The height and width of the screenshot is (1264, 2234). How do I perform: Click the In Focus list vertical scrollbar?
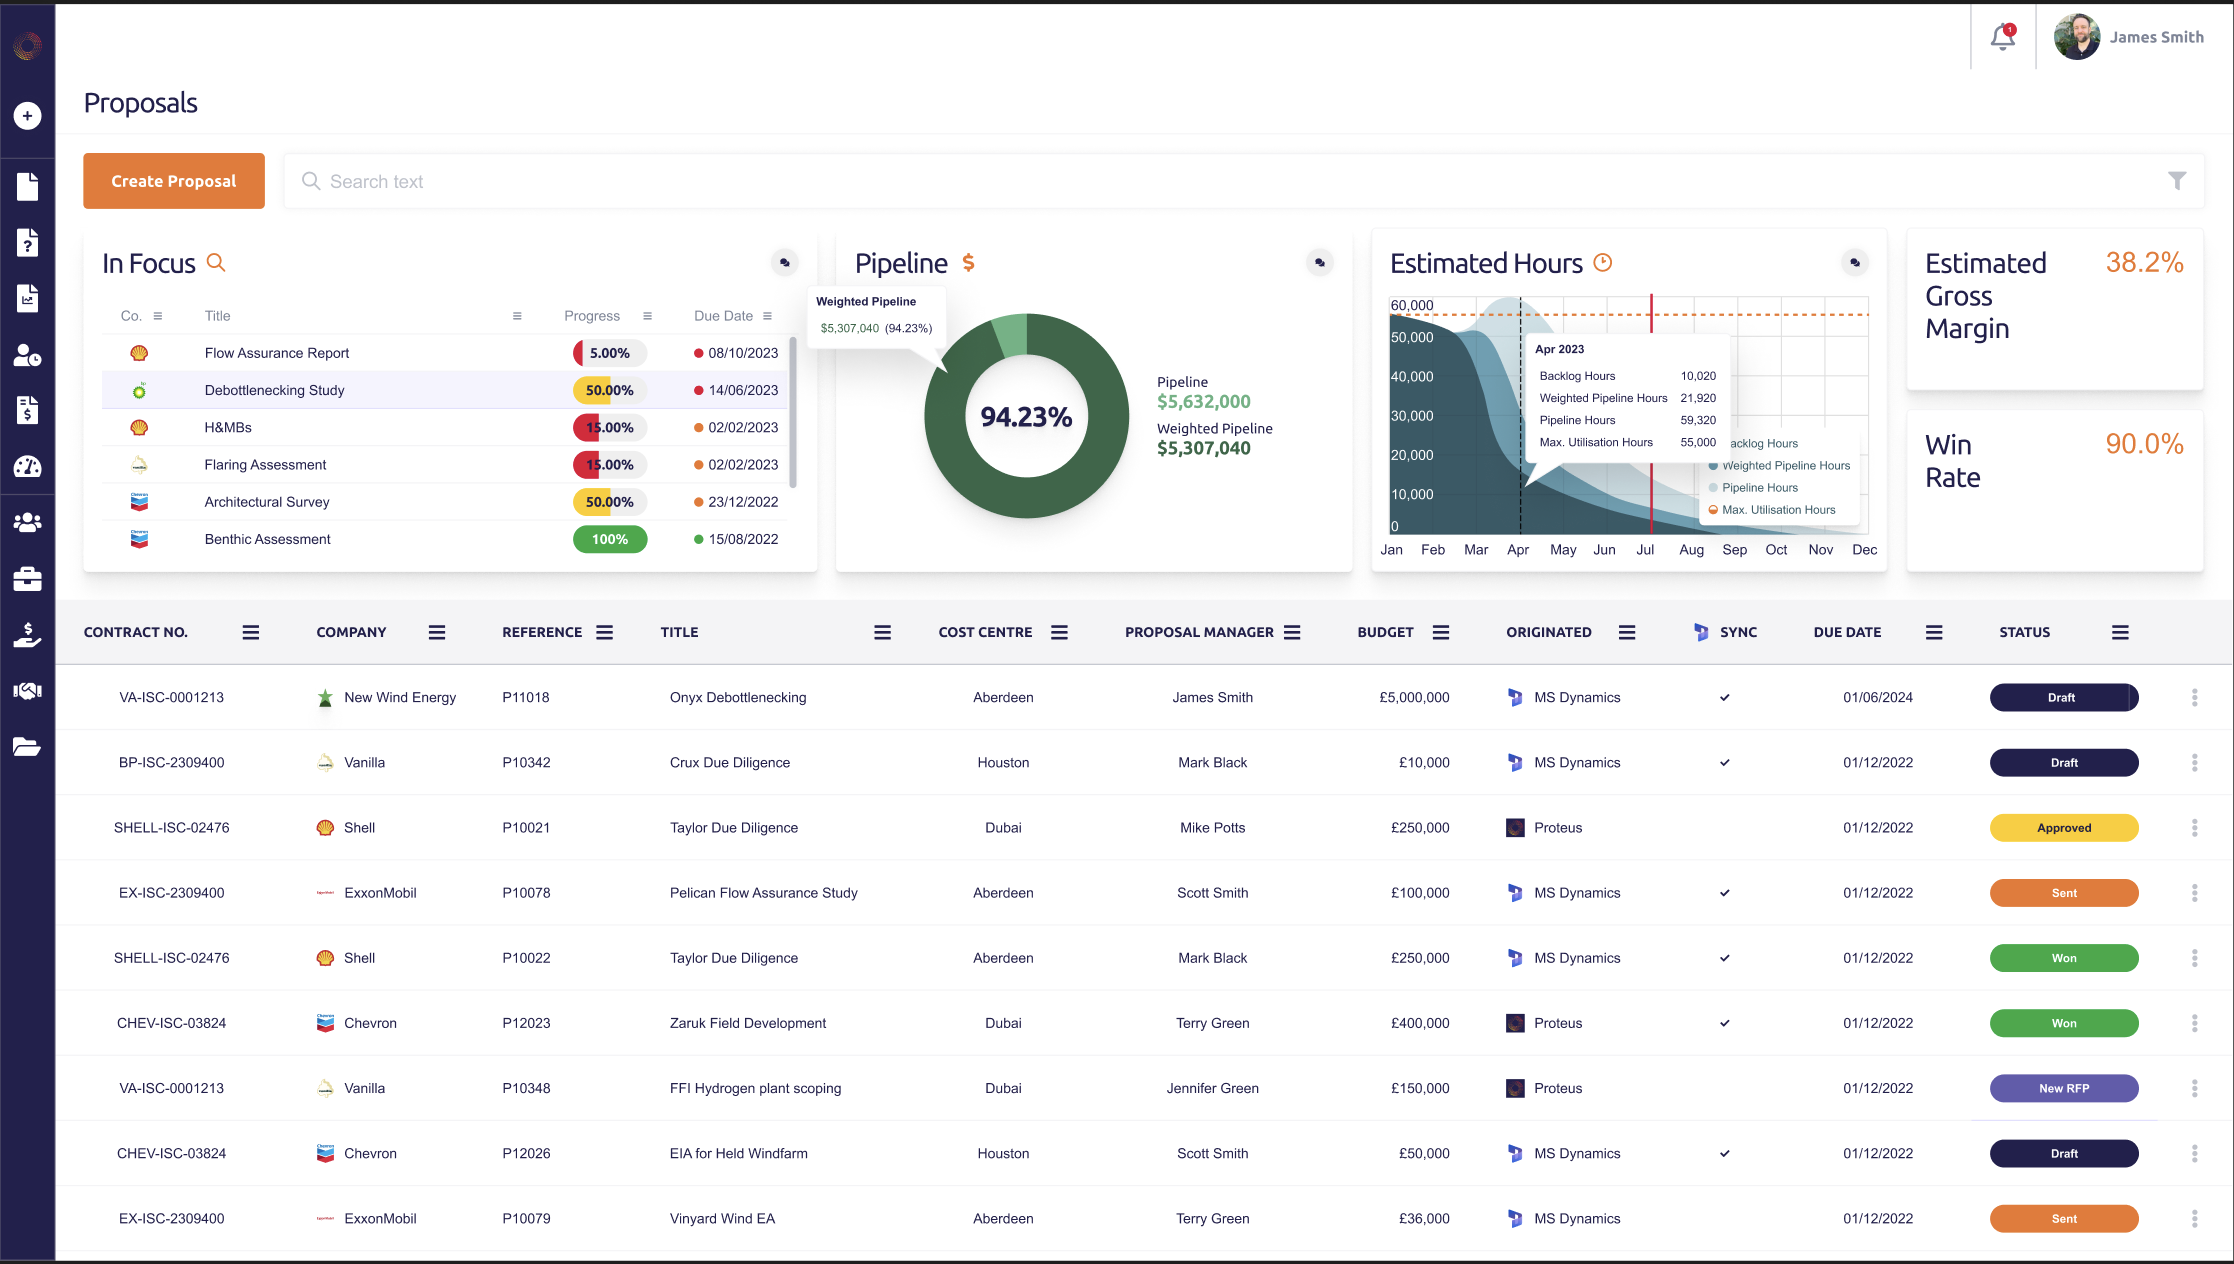[x=793, y=412]
